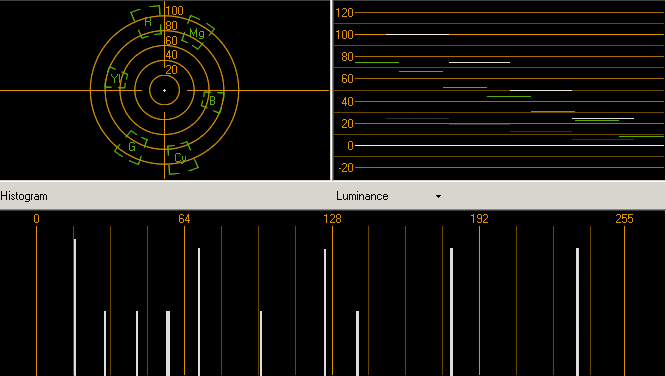Click the 0 label on histogram axis
This screenshot has height=376, width=666.
click(37, 219)
